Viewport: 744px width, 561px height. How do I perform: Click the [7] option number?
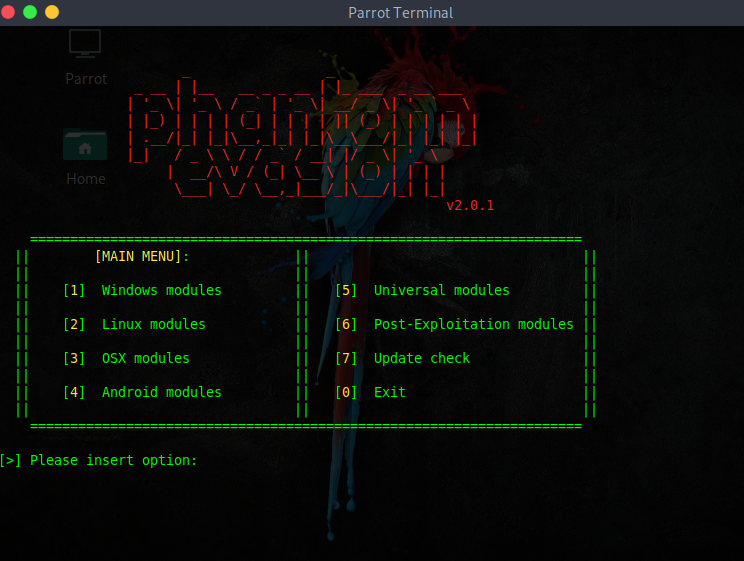[x=345, y=358]
